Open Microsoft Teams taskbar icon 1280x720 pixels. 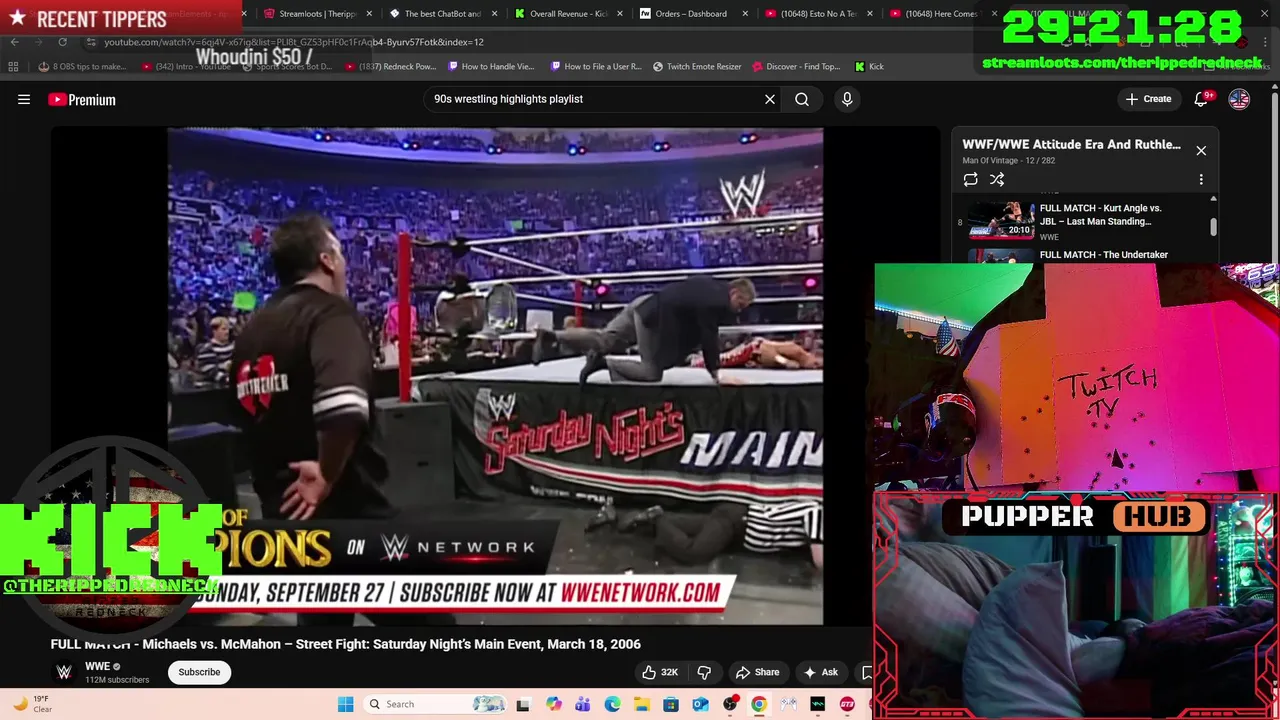(x=582, y=704)
